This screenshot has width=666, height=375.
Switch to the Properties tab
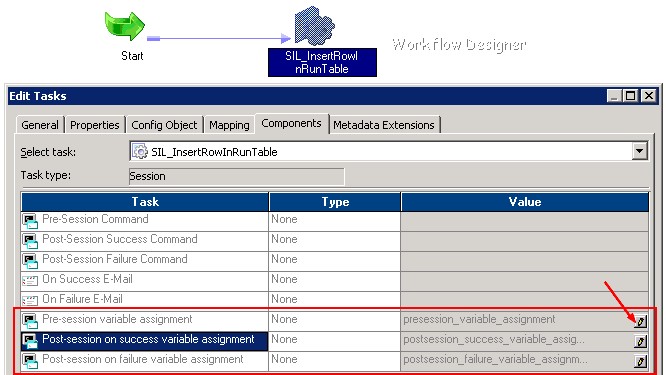pos(95,125)
